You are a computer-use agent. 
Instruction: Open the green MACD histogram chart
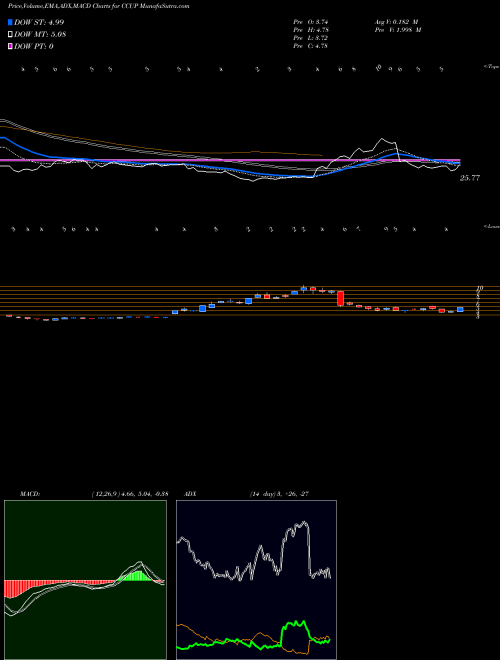[85, 580]
